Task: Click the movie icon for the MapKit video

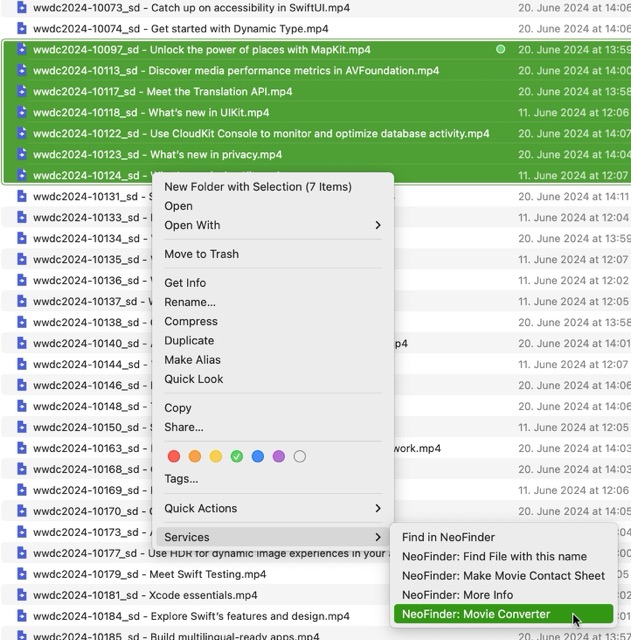Action: (x=21, y=49)
